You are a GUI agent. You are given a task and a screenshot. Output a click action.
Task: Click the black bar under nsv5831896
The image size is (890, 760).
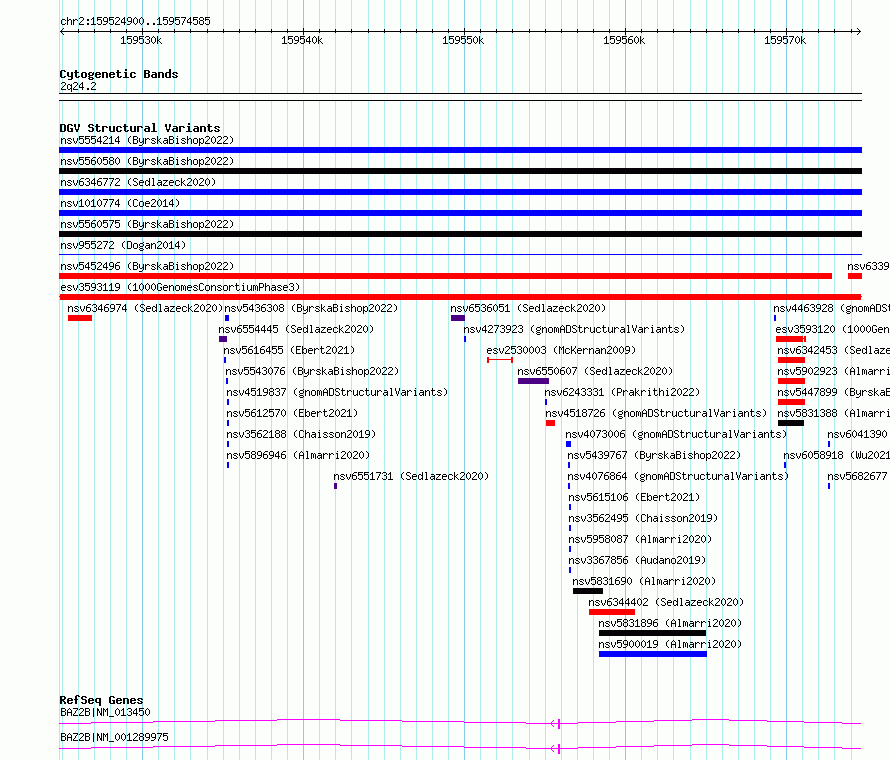point(652,633)
